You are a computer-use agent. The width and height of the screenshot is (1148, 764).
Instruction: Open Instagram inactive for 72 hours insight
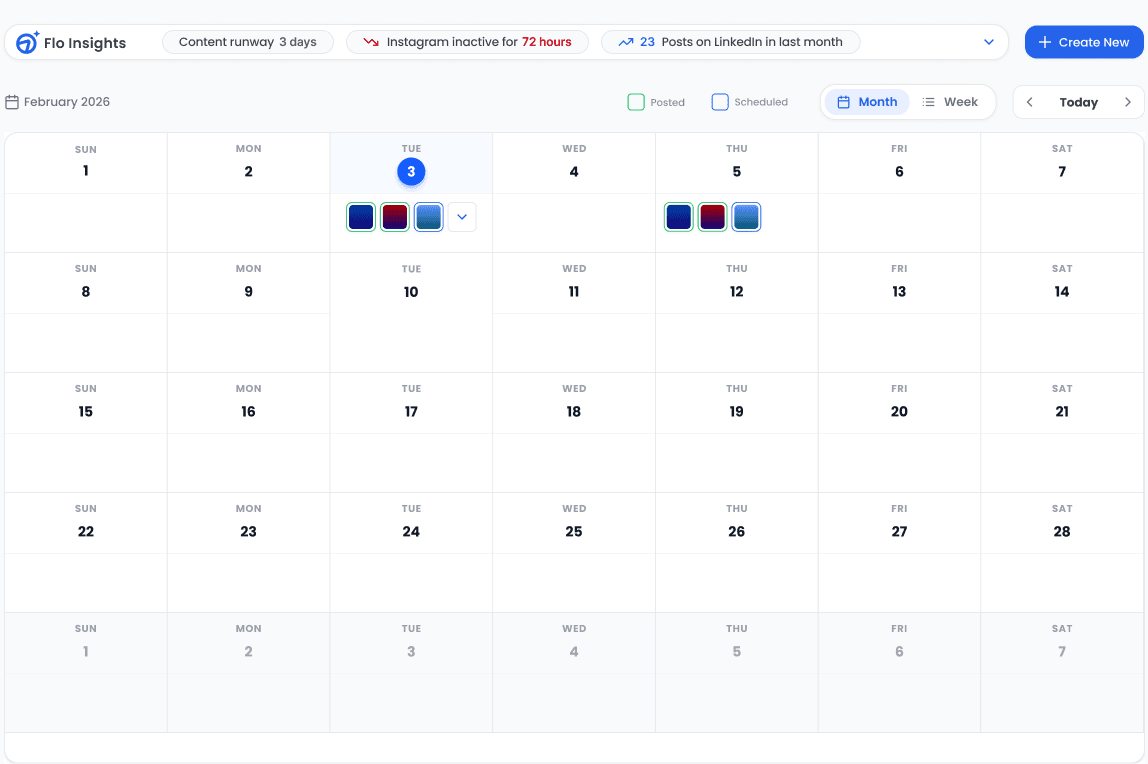(467, 42)
